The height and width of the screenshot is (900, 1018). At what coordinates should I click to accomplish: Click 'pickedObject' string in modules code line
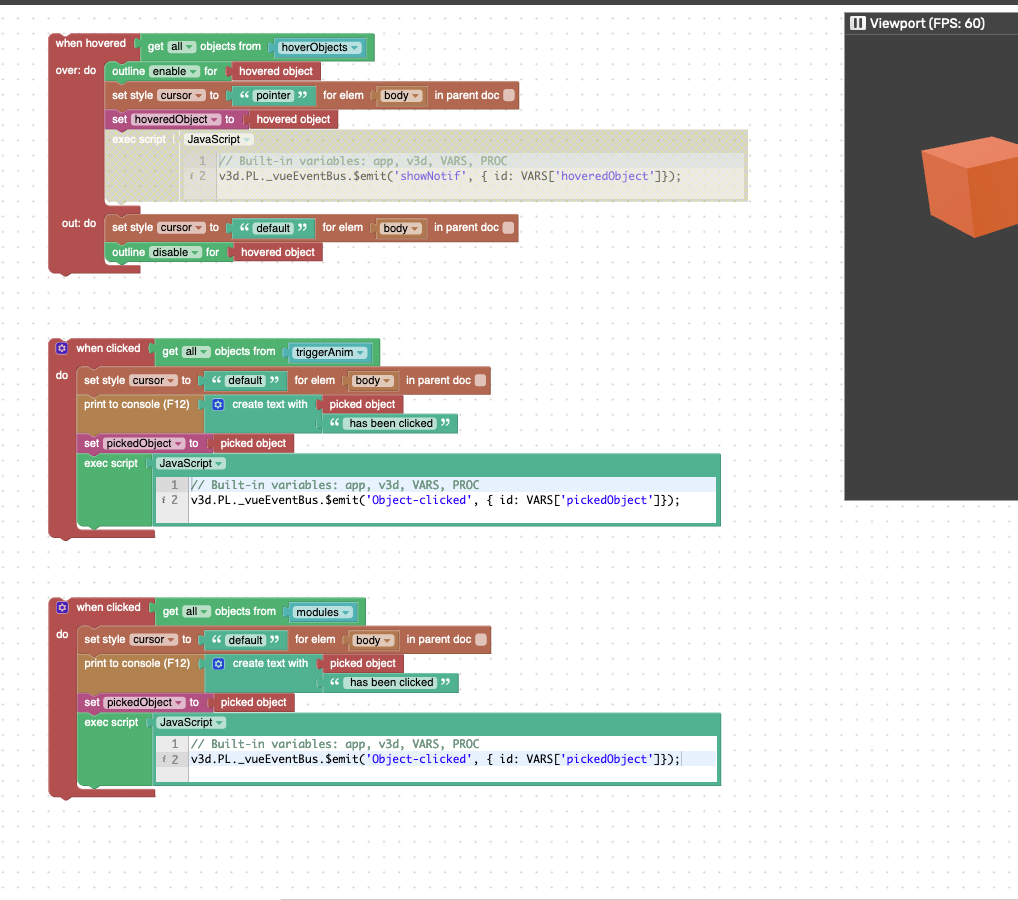[606, 759]
